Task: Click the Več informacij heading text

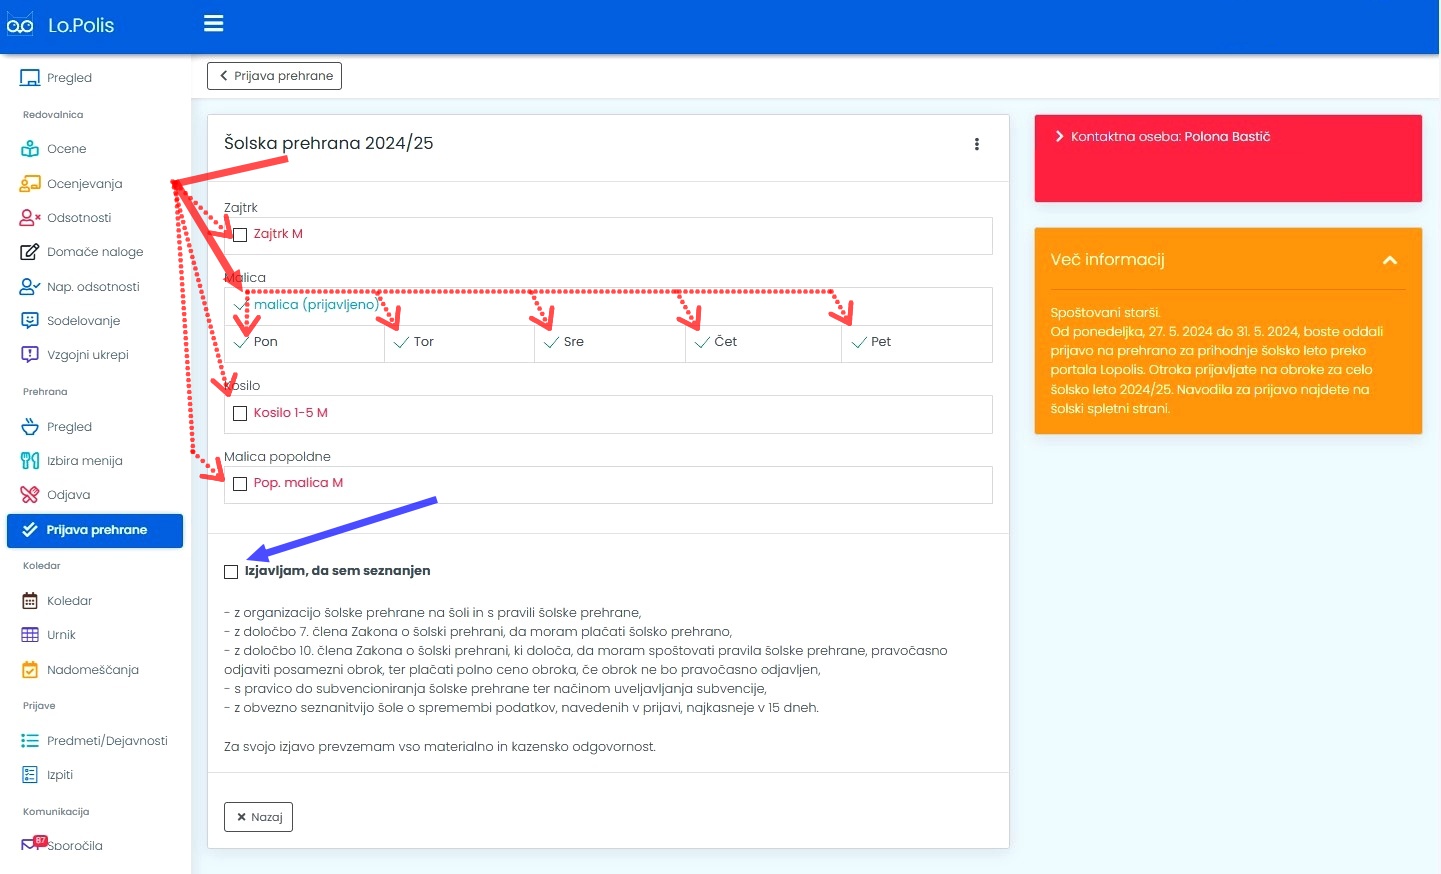Action: point(1107,260)
